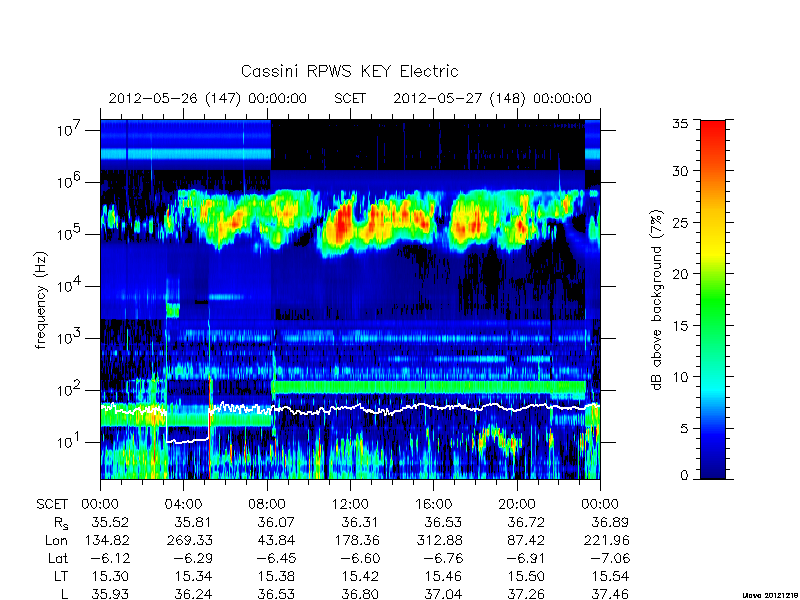The image size is (800, 600).
Task: Click the LT value 15.54
Action: [x=610, y=577]
